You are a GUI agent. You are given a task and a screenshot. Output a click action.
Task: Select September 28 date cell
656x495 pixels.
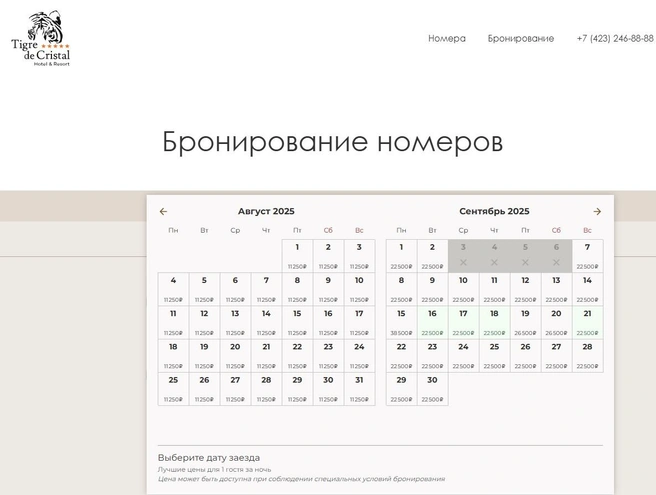(588, 356)
